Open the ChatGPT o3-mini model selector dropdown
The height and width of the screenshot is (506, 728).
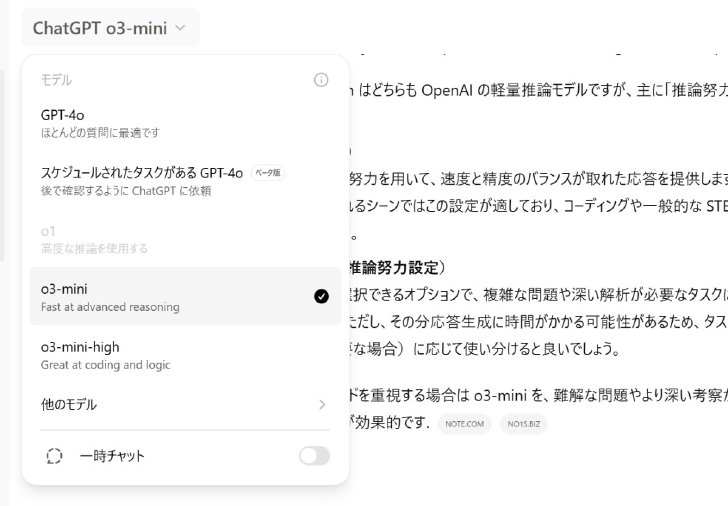tap(110, 28)
